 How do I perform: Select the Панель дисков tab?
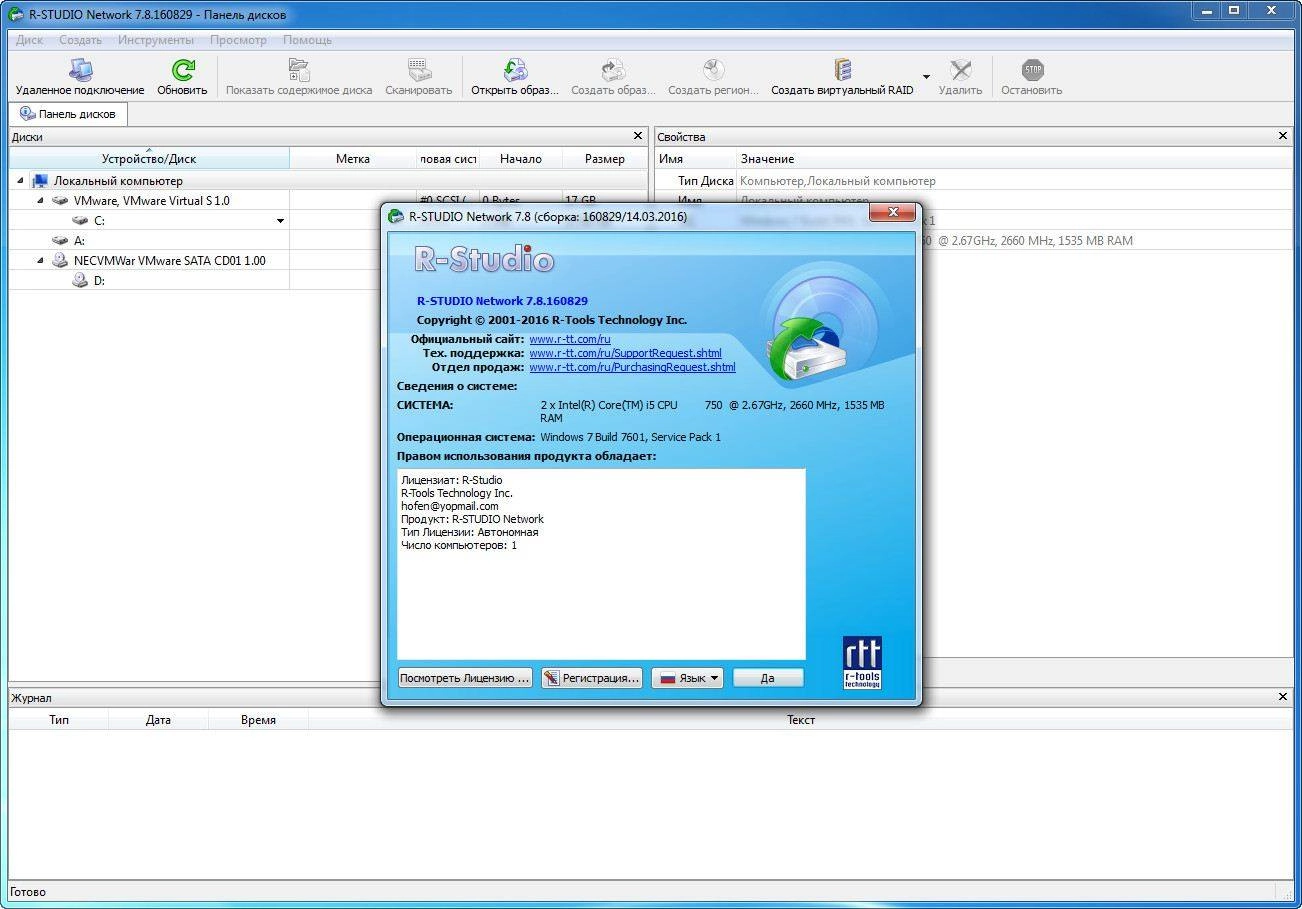(68, 114)
